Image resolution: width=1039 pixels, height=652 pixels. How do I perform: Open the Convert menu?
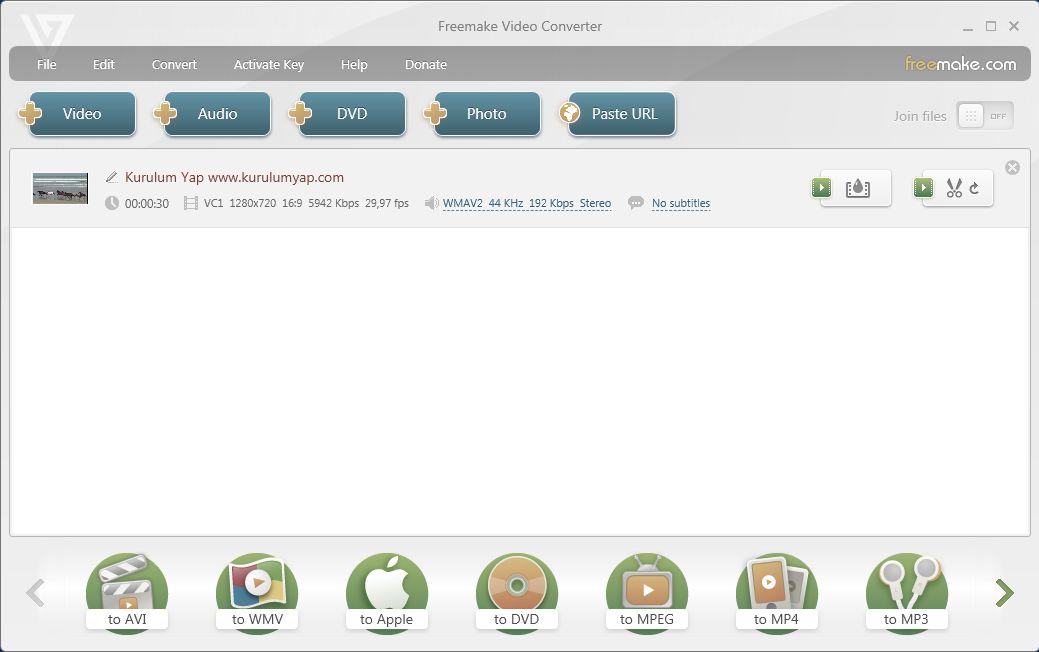tap(174, 64)
